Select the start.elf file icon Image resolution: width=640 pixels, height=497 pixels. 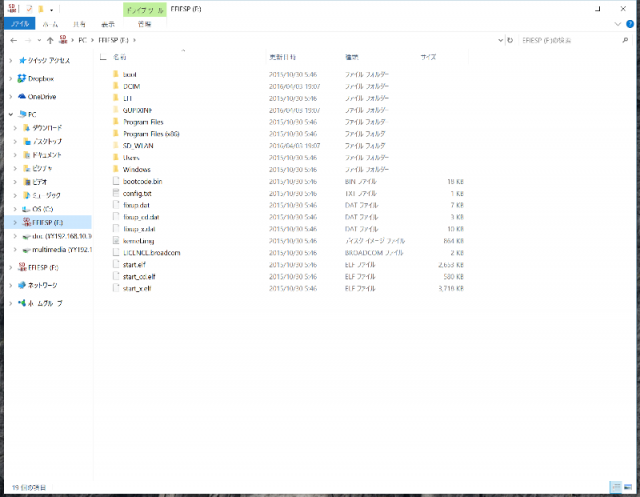[116, 264]
